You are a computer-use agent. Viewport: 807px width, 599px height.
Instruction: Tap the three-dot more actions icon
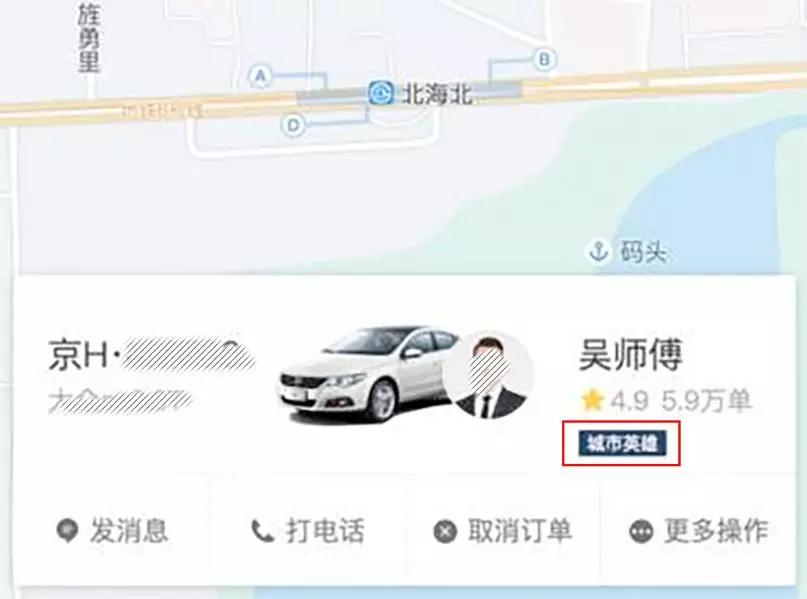point(641,531)
